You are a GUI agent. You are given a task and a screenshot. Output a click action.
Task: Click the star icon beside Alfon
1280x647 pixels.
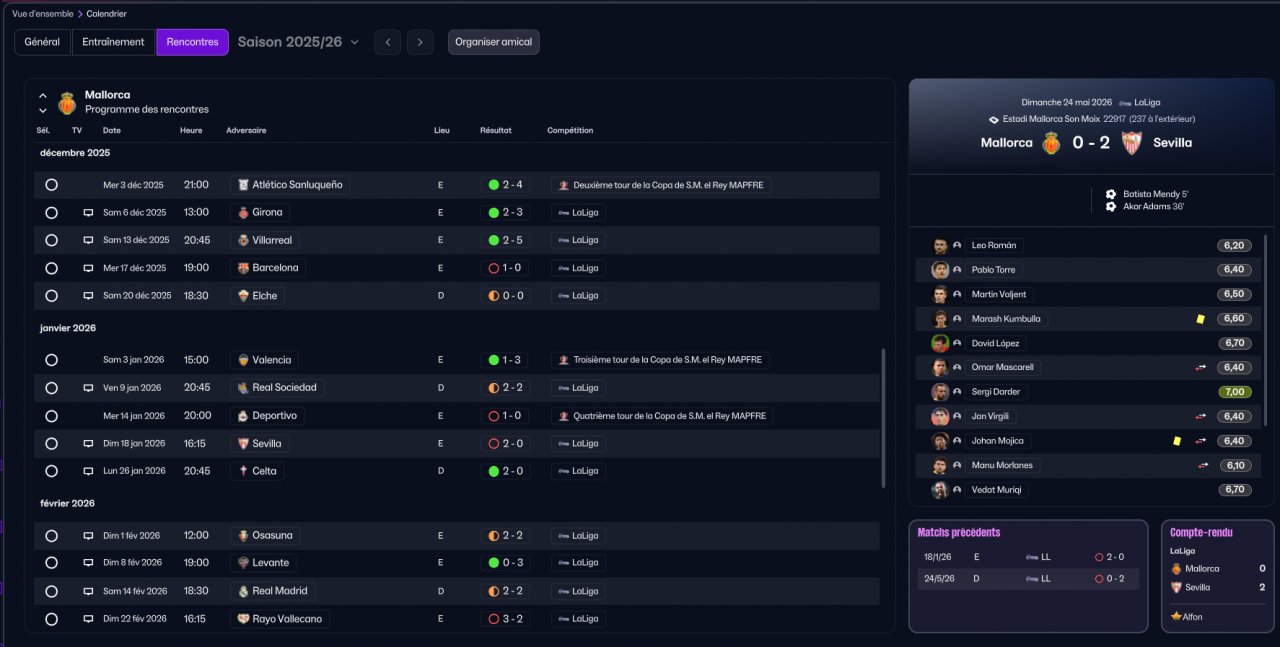[1176, 617]
